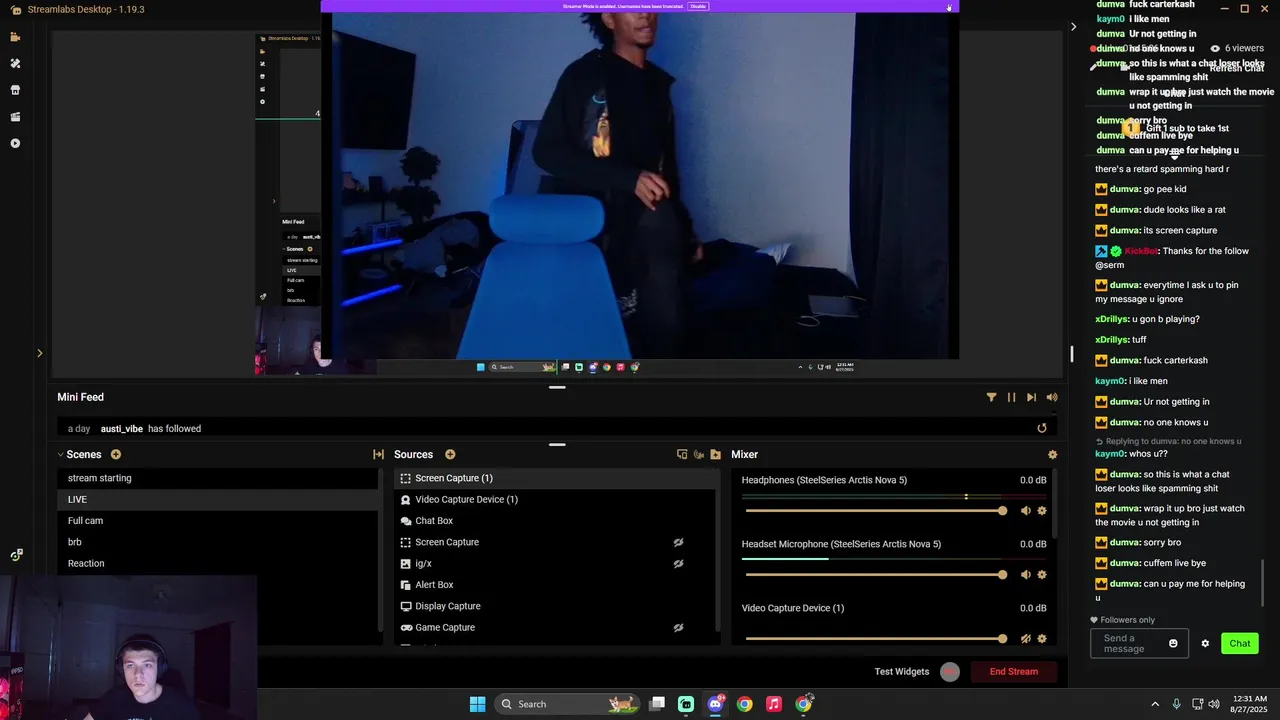Open chat settings gear icon
This screenshot has width=1280, height=720.
[x=1205, y=643]
